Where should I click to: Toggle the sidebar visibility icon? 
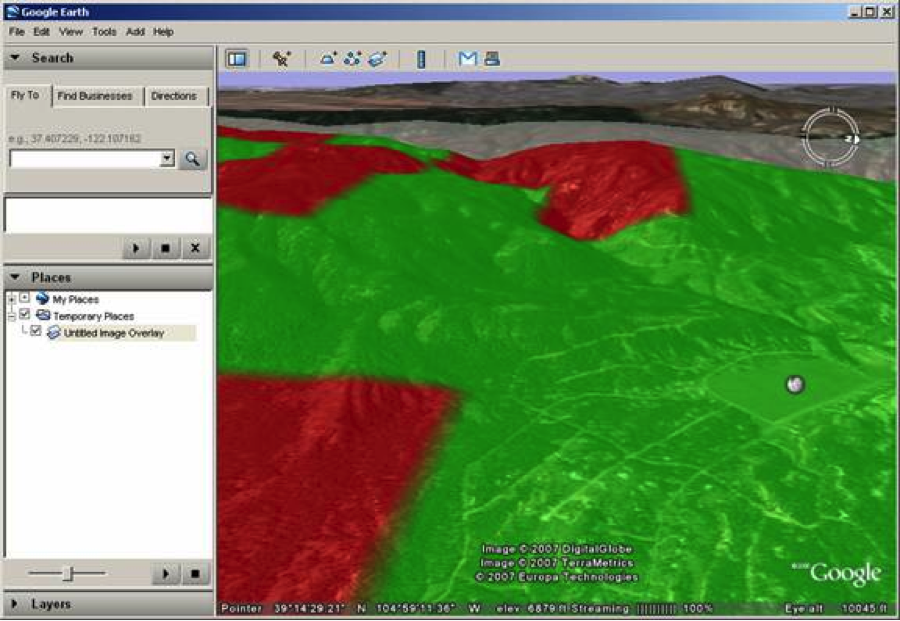(236, 59)
